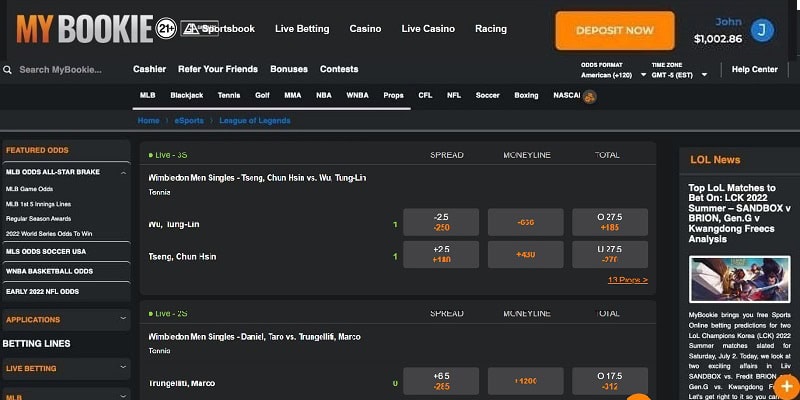Select the NASCAR tab
Image resolution: width=800 pixels, height=400 pixels.
567,95
